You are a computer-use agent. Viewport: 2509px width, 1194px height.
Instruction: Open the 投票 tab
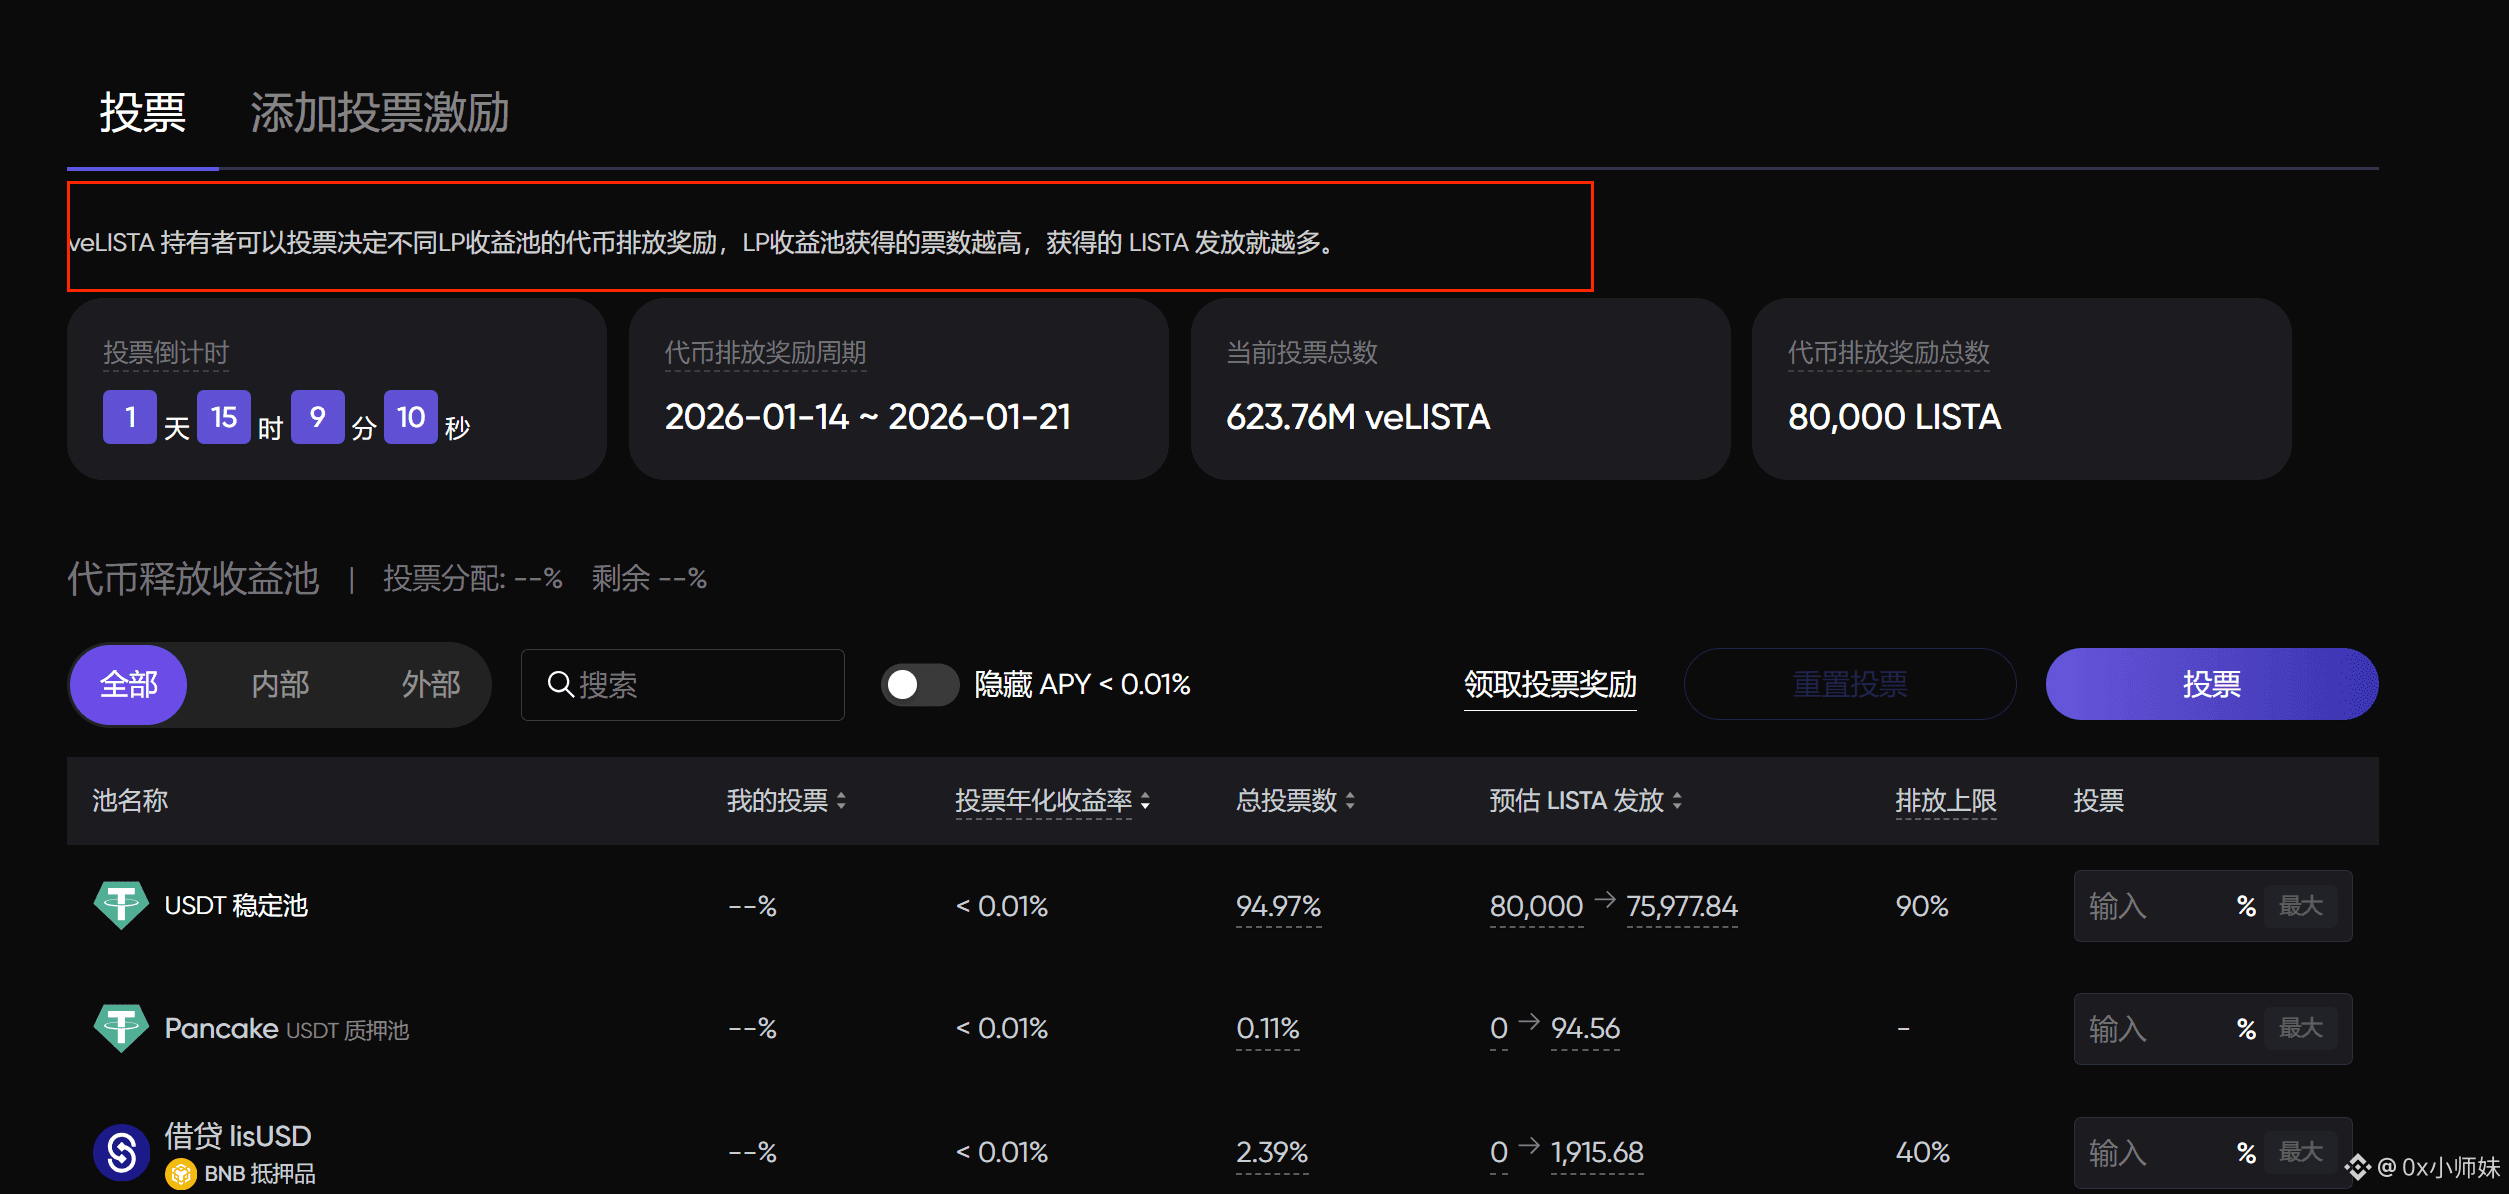[x=142, y=113]
